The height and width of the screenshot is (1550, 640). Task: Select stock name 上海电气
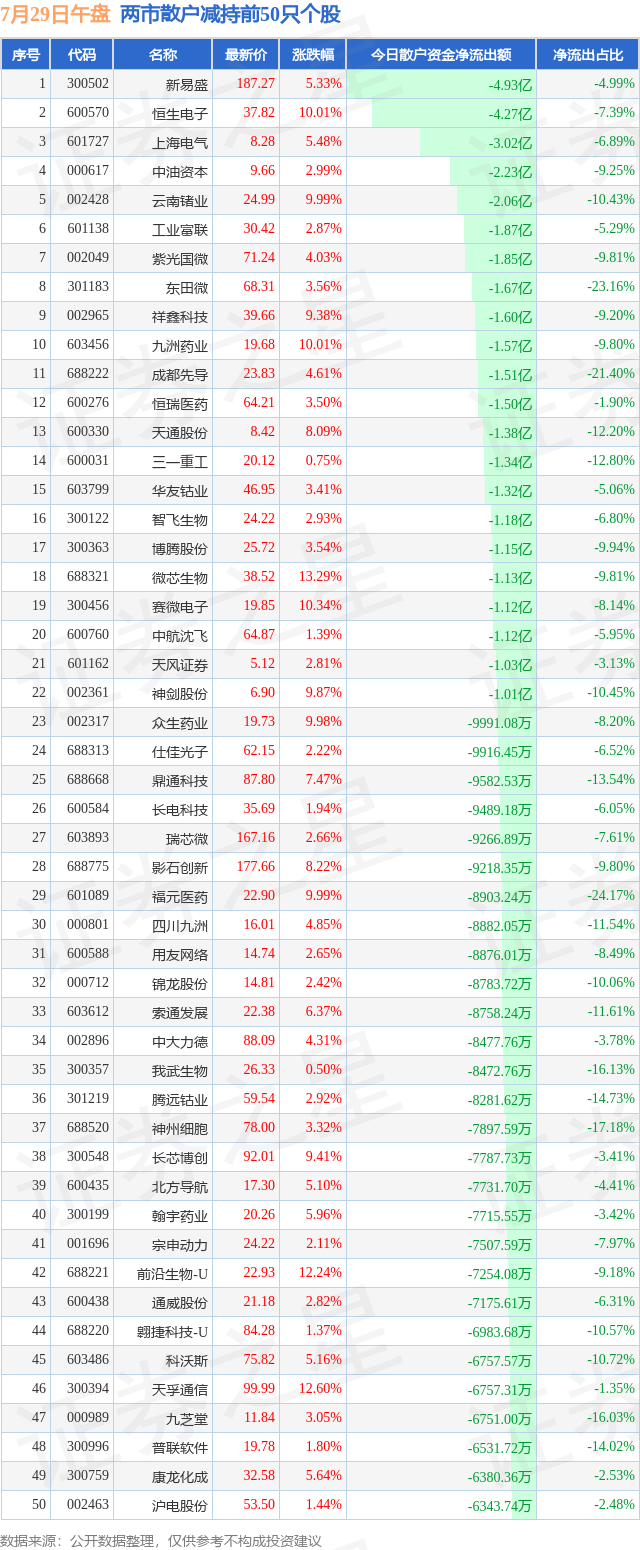click(180, 142)
